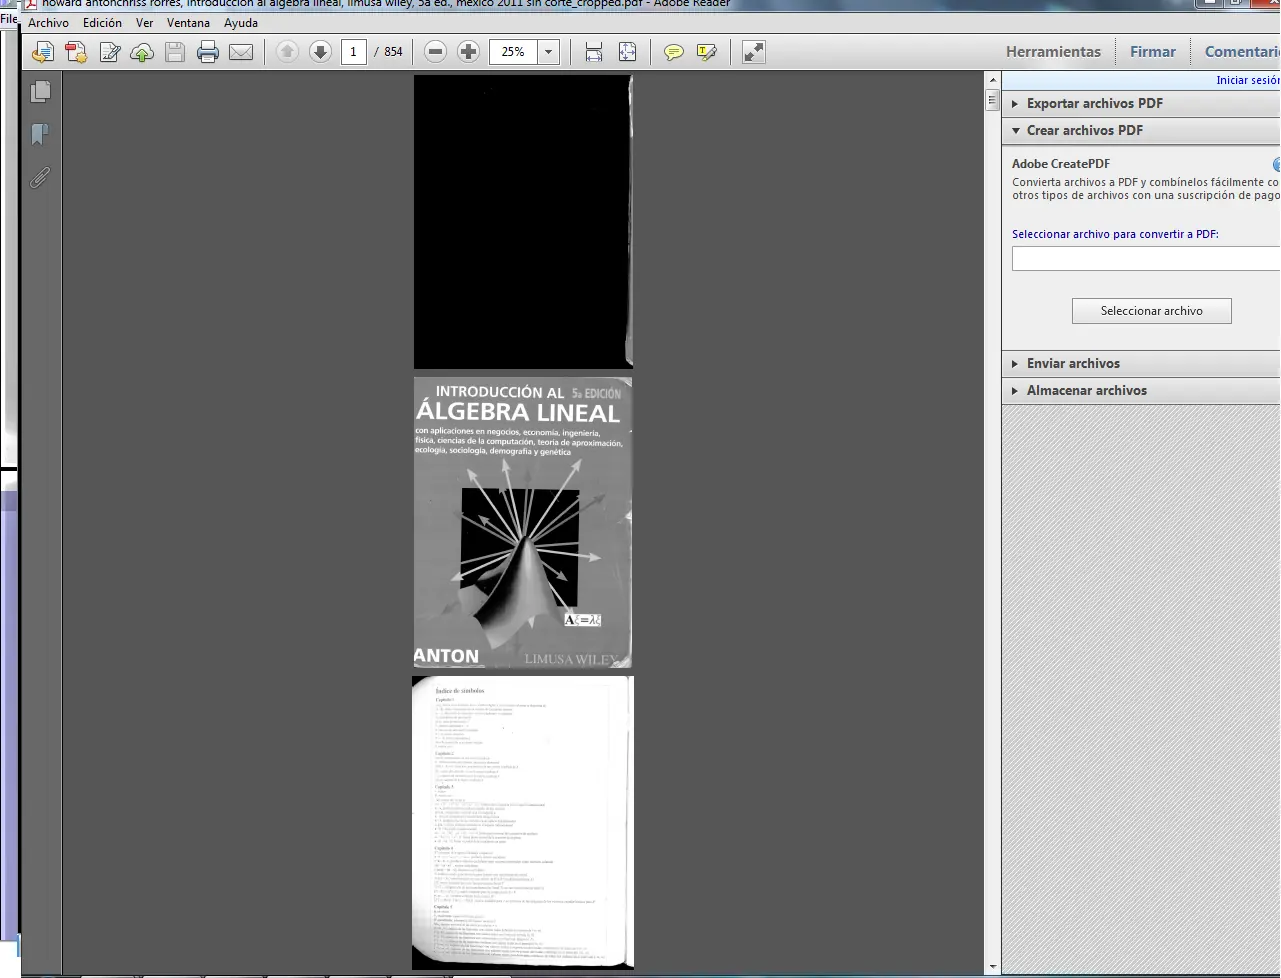Click the "/ 854" total pages text
Viewport: 1281px width, 978px height.
click(x=388, y=52)
